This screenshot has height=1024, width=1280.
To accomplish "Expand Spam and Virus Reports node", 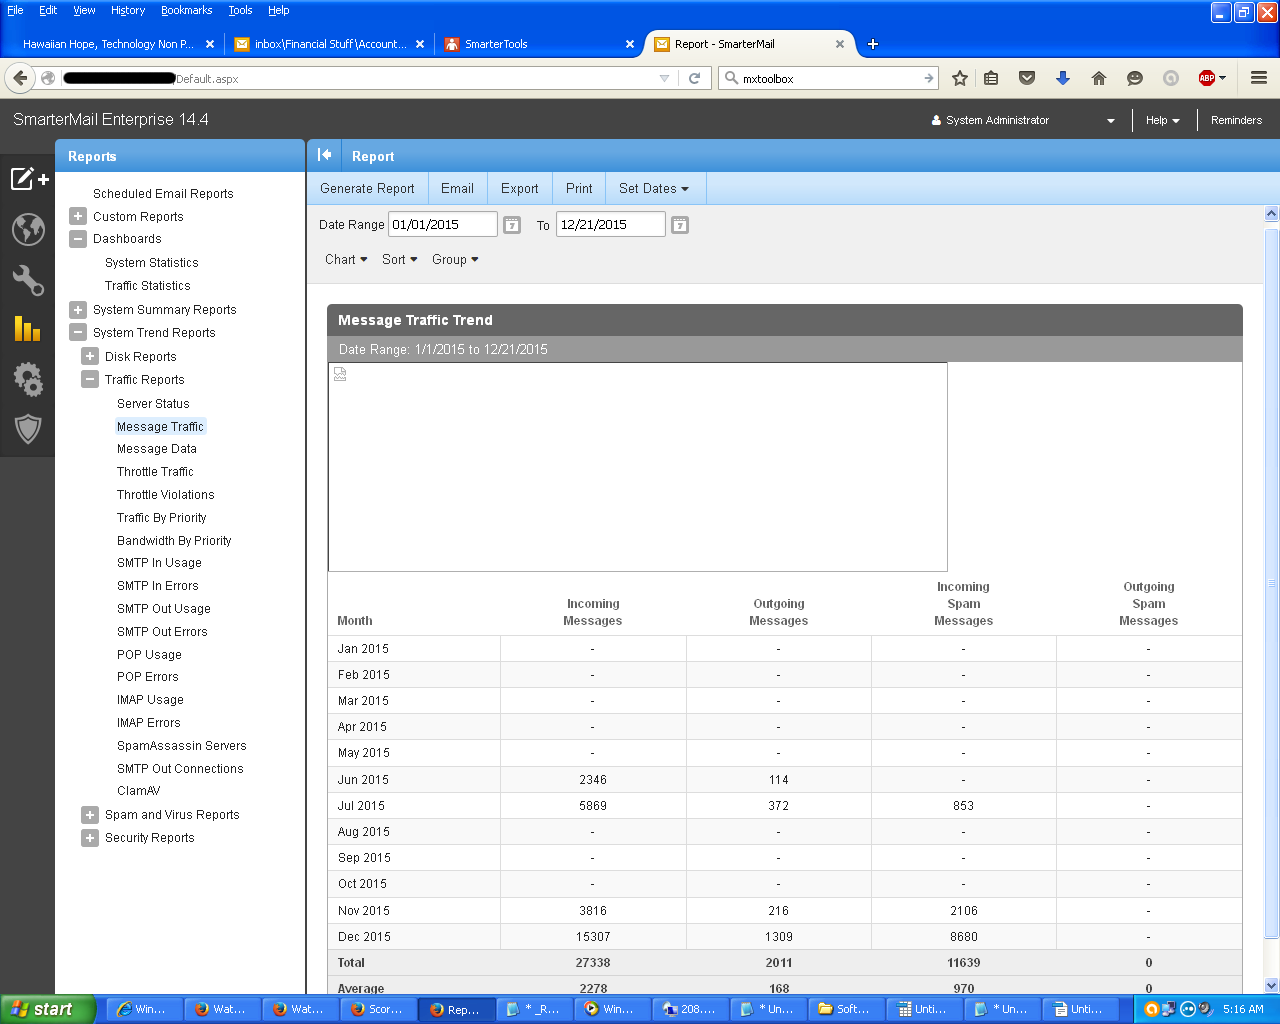I will click(x=90, y=815).
